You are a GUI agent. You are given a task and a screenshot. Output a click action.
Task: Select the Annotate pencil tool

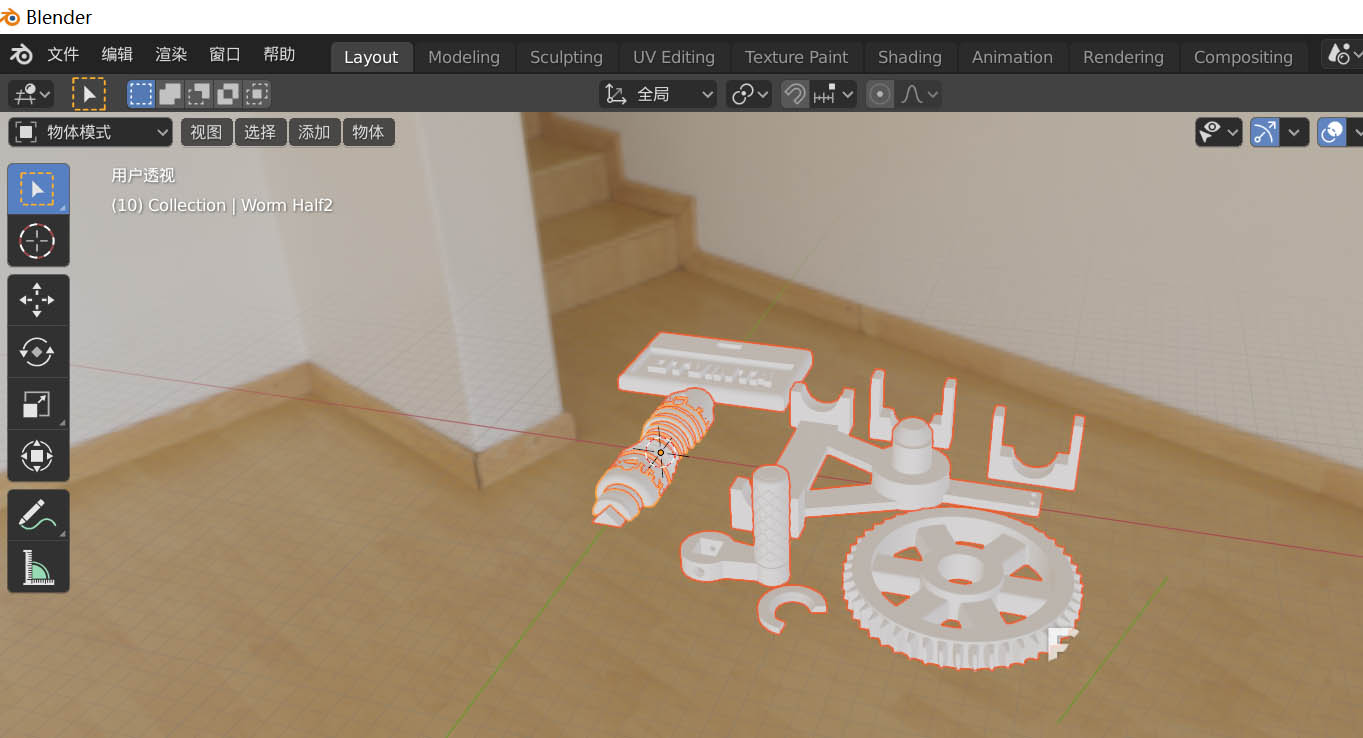[x=38, y=515]
